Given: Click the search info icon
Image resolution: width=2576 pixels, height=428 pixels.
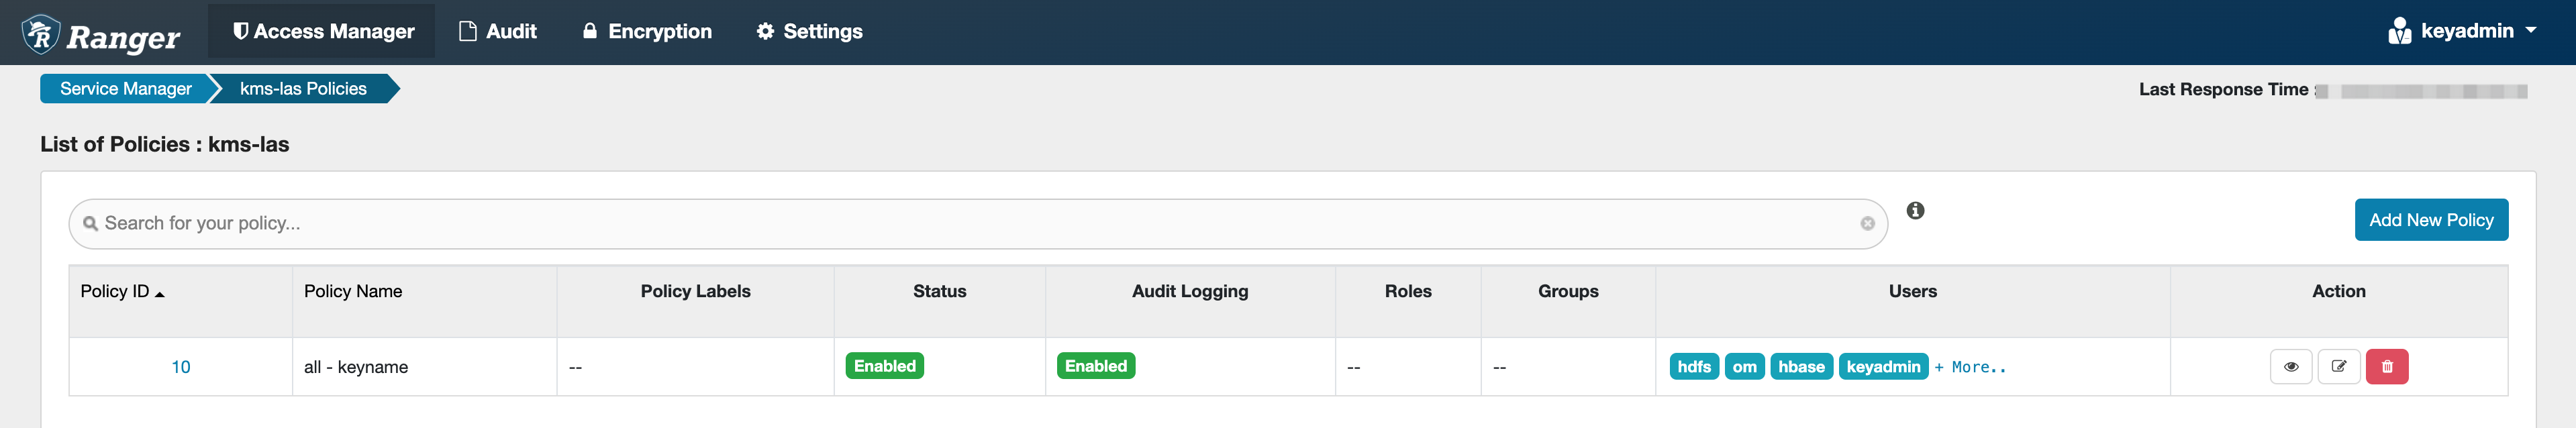Looking at the screenshot, I should pos(1915,211).
